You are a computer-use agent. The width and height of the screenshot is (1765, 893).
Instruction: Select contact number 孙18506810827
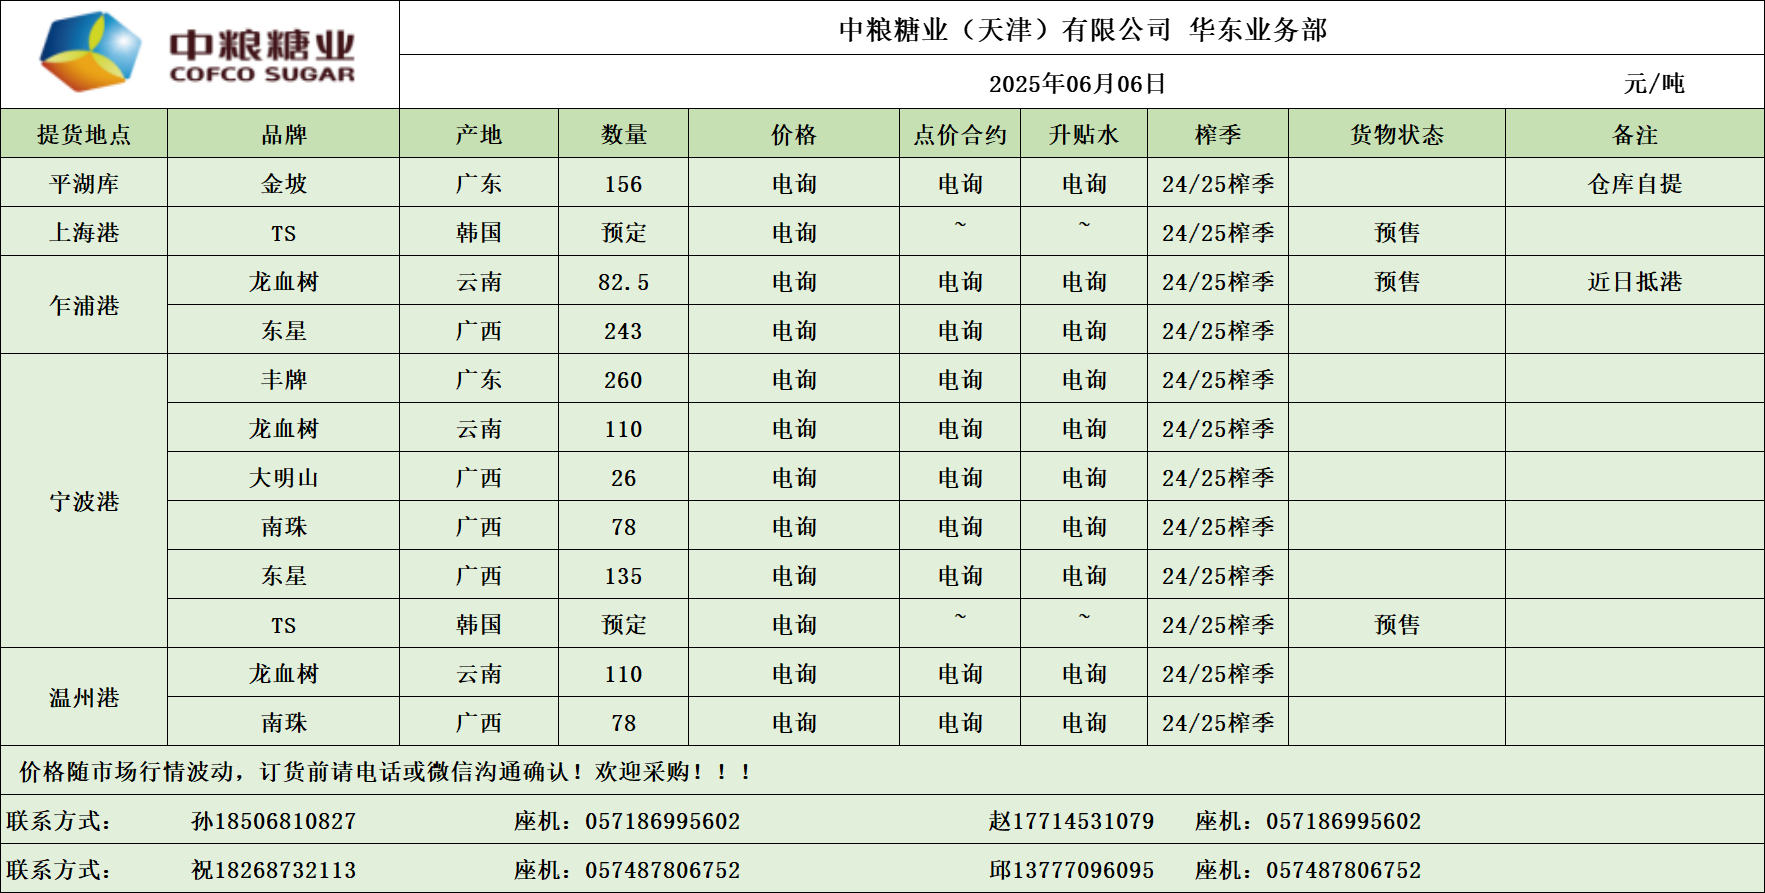273,820
